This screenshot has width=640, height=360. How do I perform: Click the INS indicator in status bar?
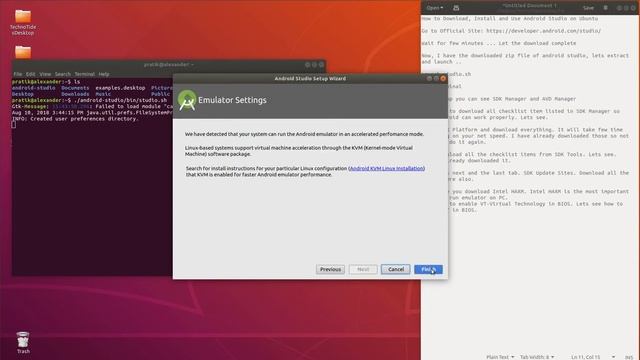click(629, 357)
